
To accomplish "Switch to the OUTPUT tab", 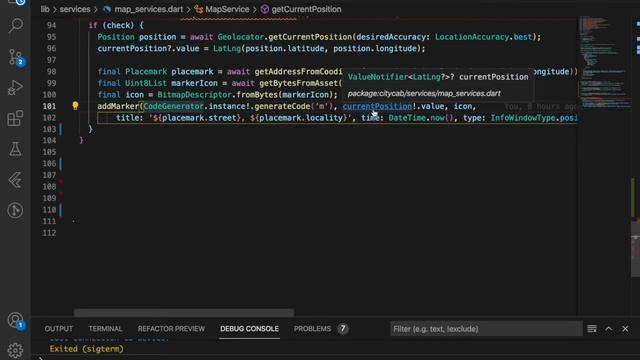I will tap(59, 329).
